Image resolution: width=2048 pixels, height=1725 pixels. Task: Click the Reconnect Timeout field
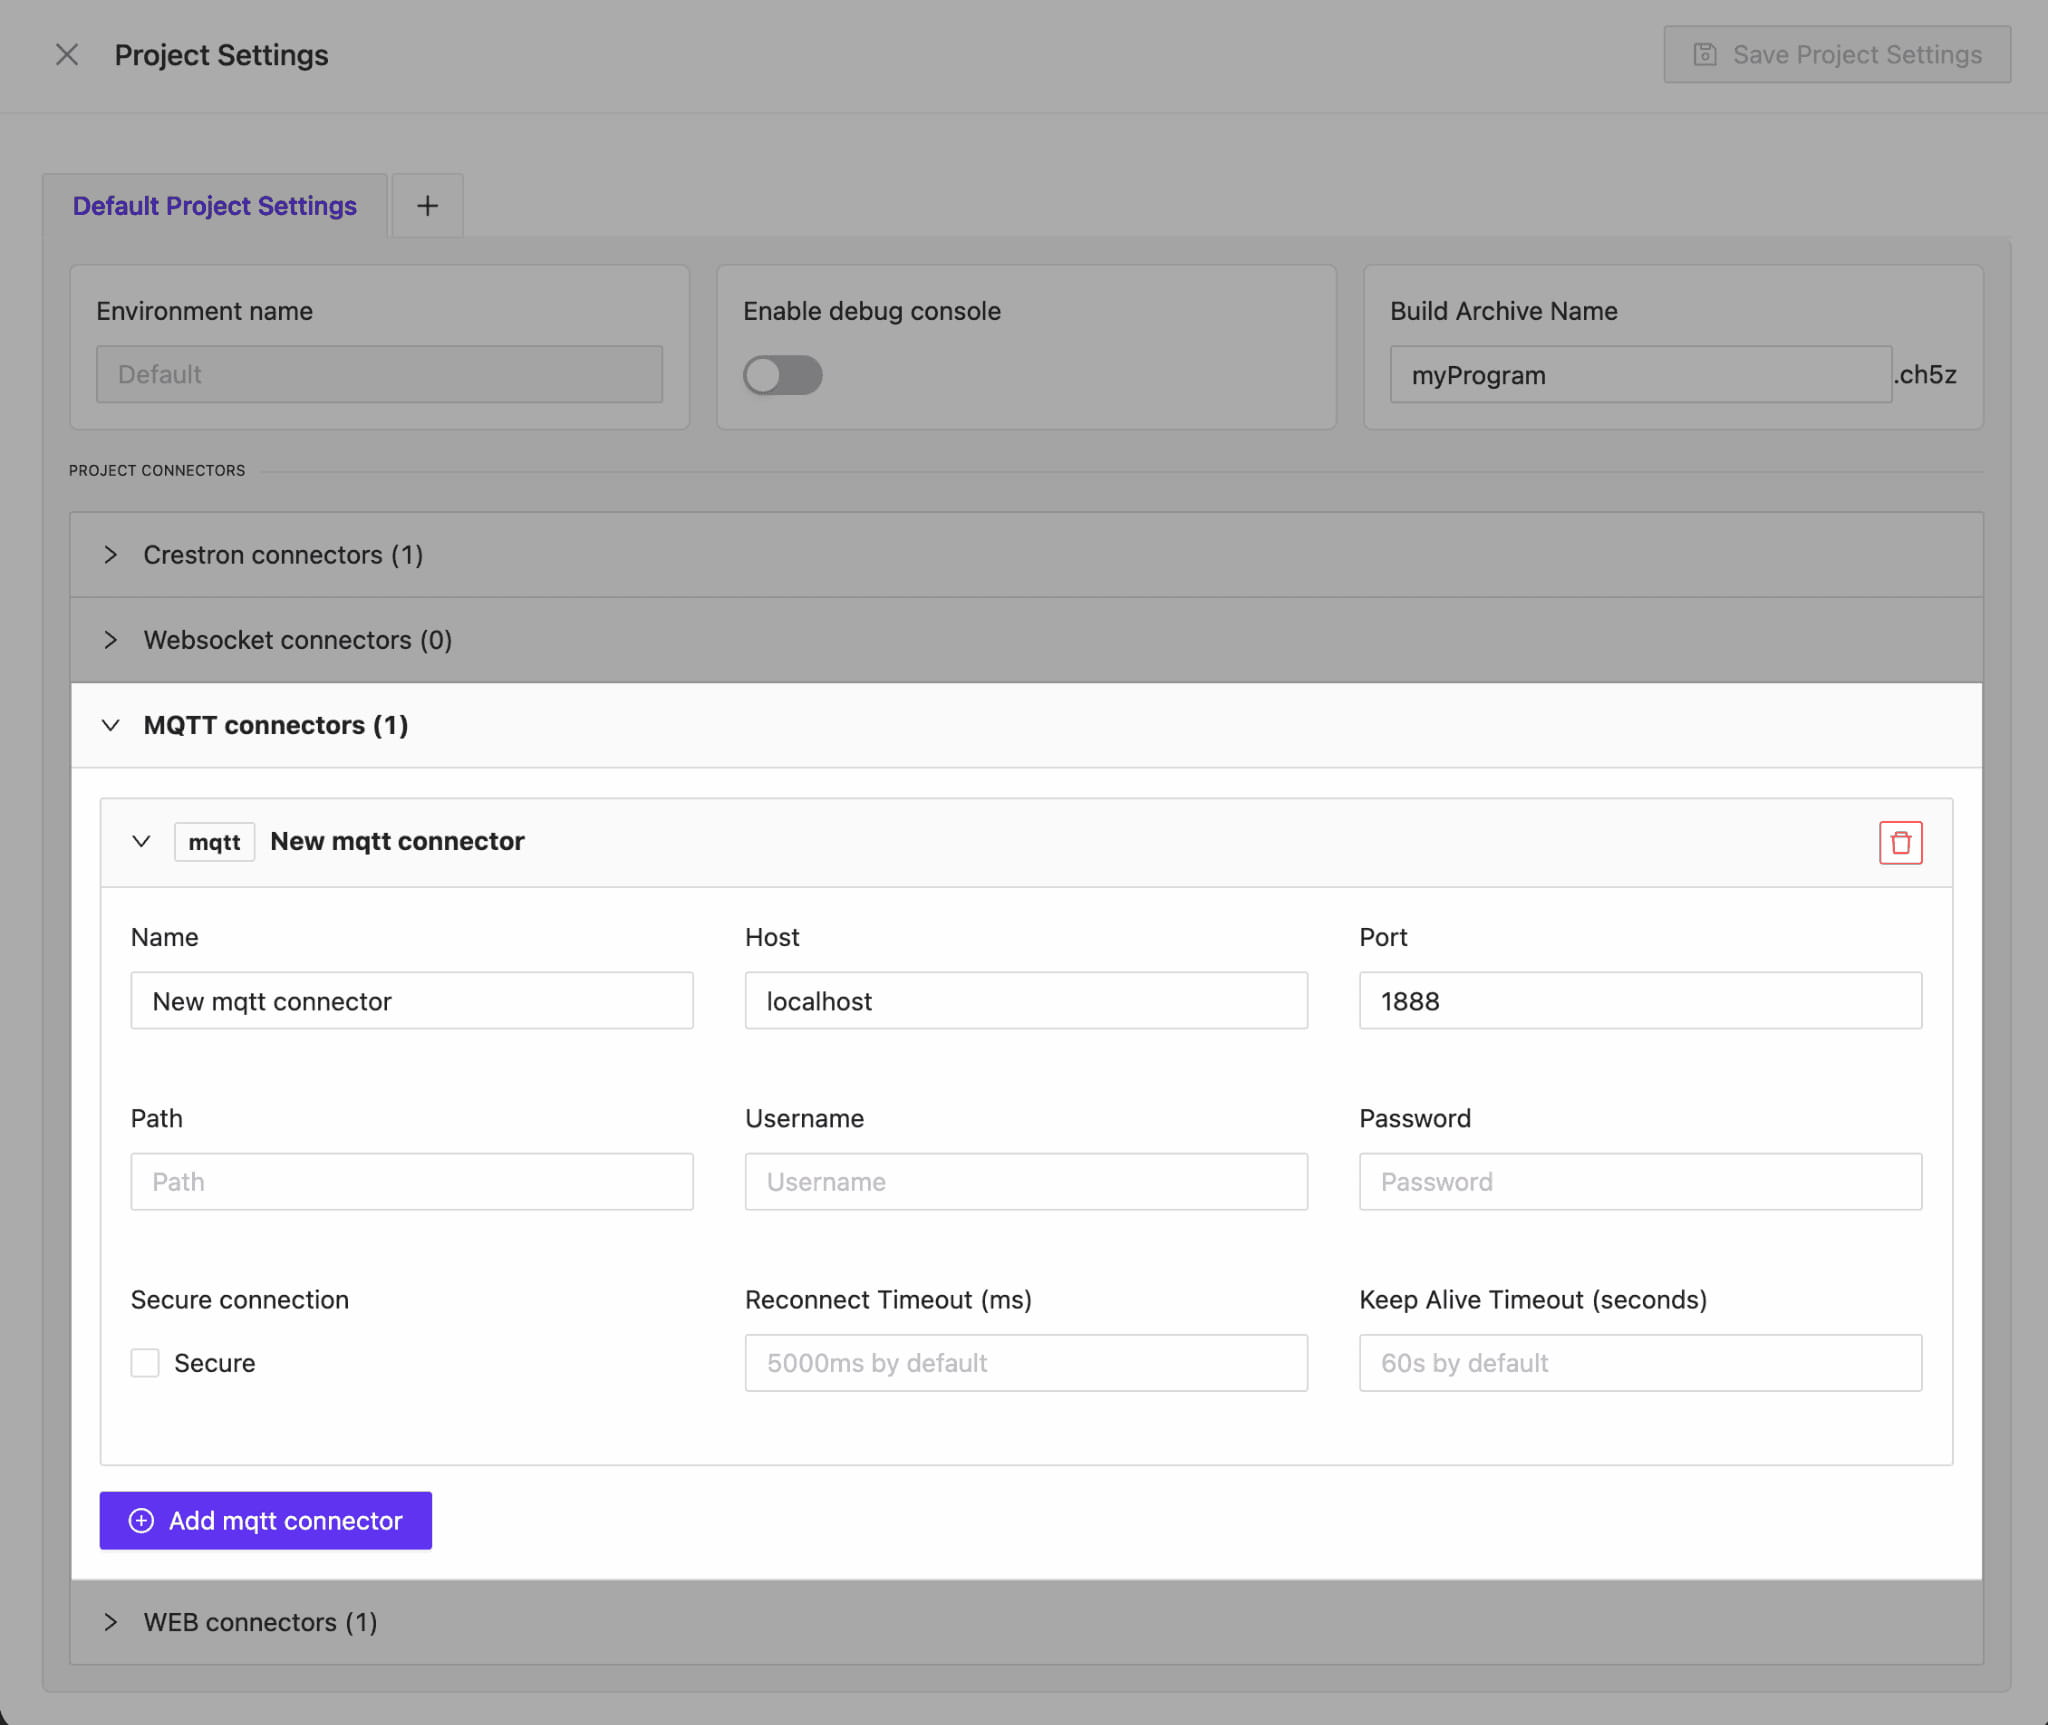pyautogui.click(x=1025, y=1363)
